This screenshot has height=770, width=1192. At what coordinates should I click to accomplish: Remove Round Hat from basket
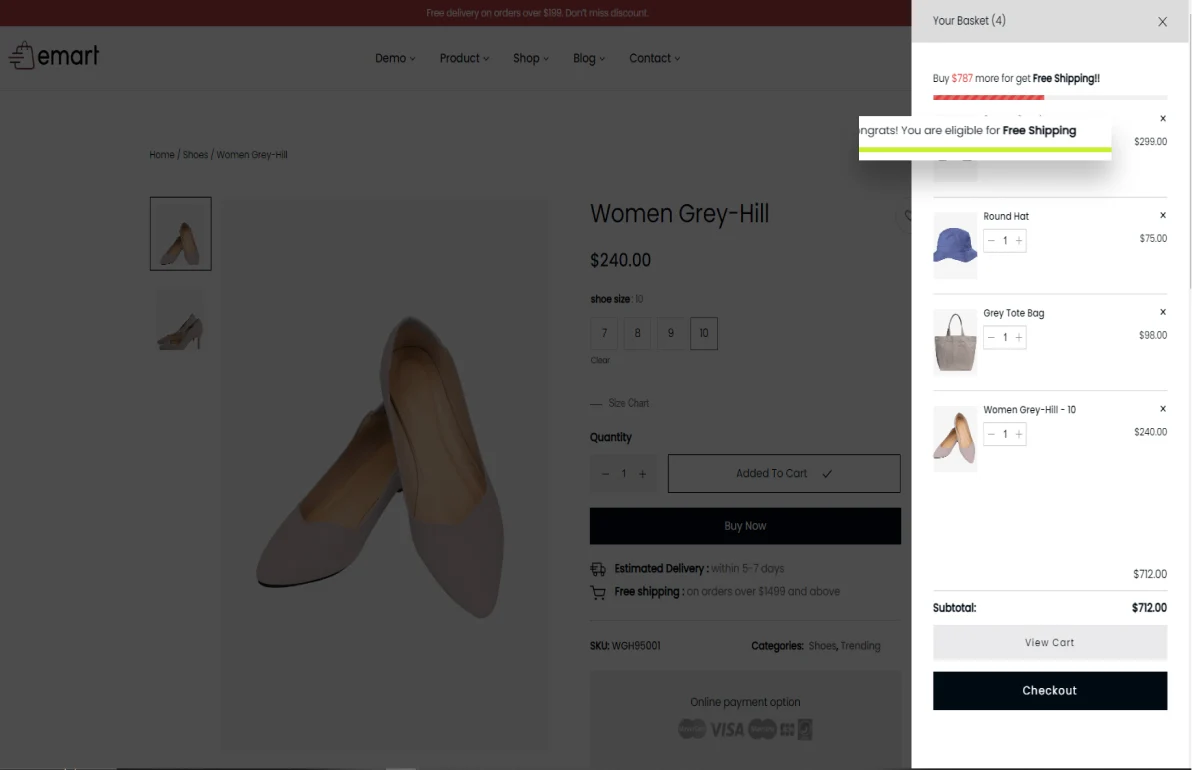click(1162, 216)
